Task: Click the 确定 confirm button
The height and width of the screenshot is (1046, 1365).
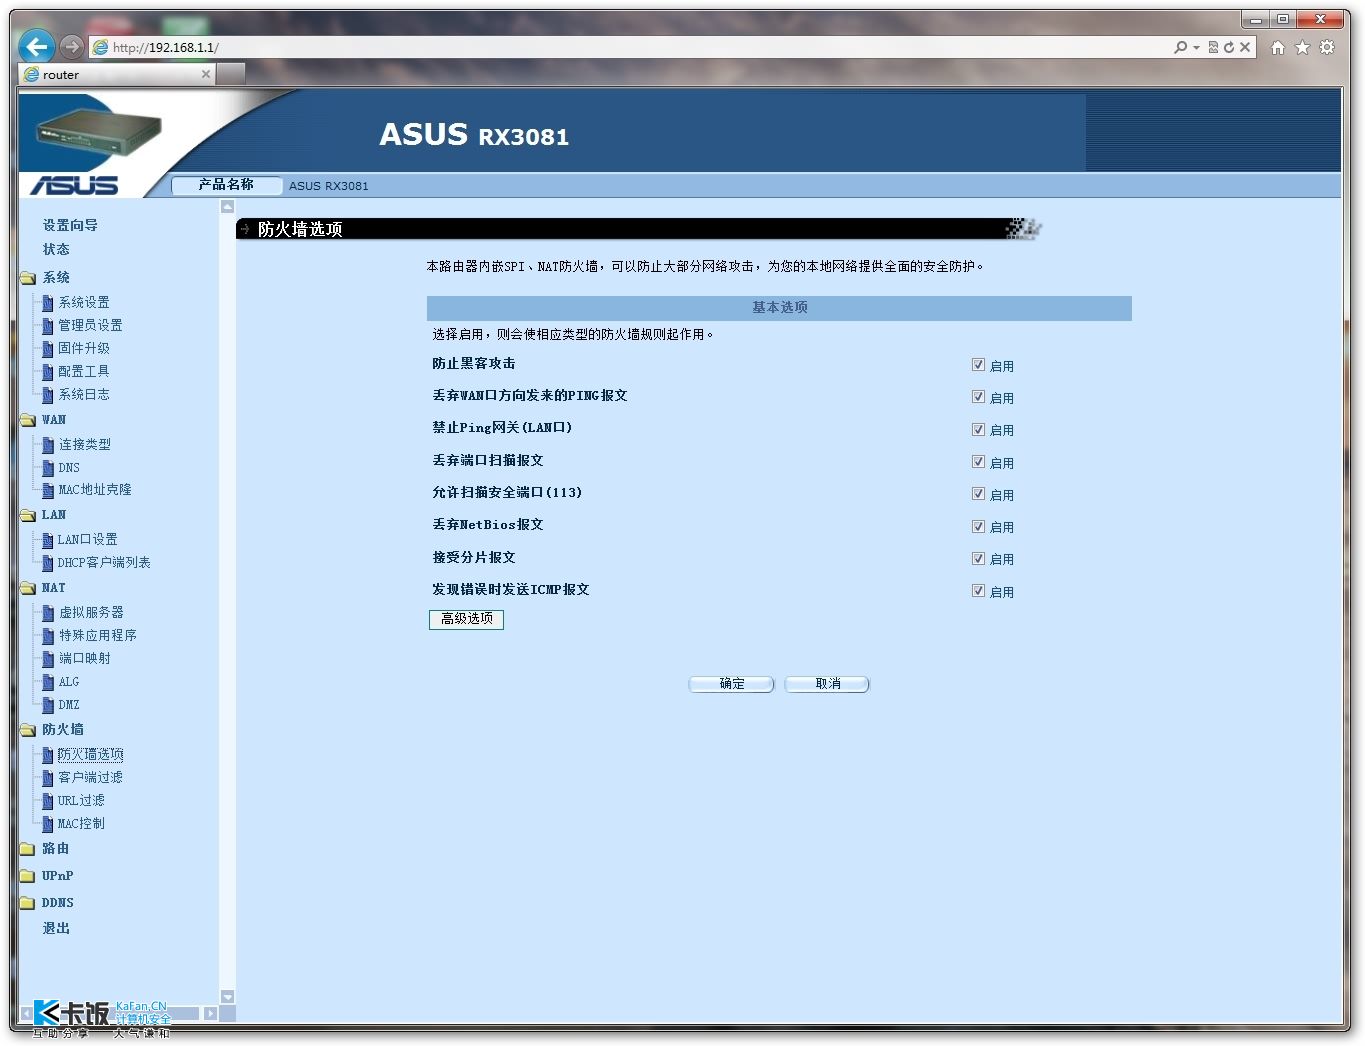Action: click(x=732, y=684)
